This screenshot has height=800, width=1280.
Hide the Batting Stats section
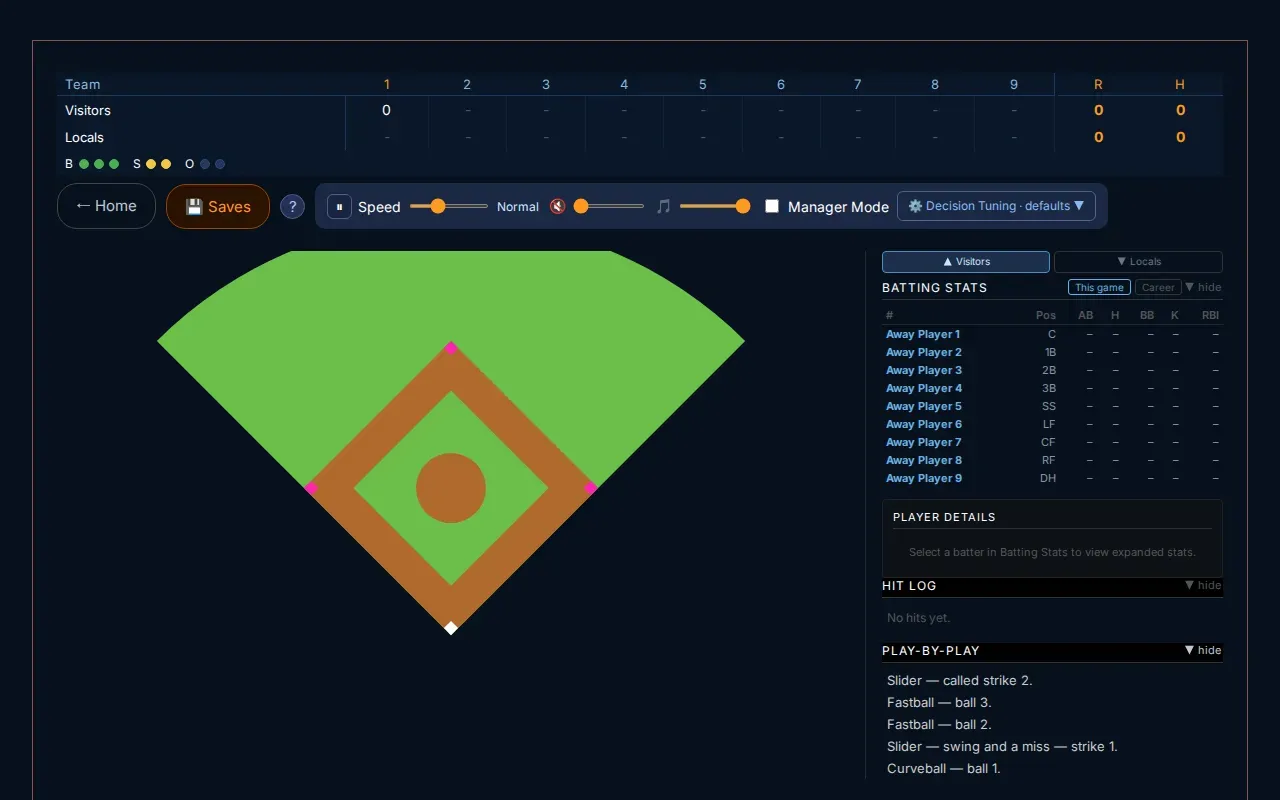click(1203, 287)
